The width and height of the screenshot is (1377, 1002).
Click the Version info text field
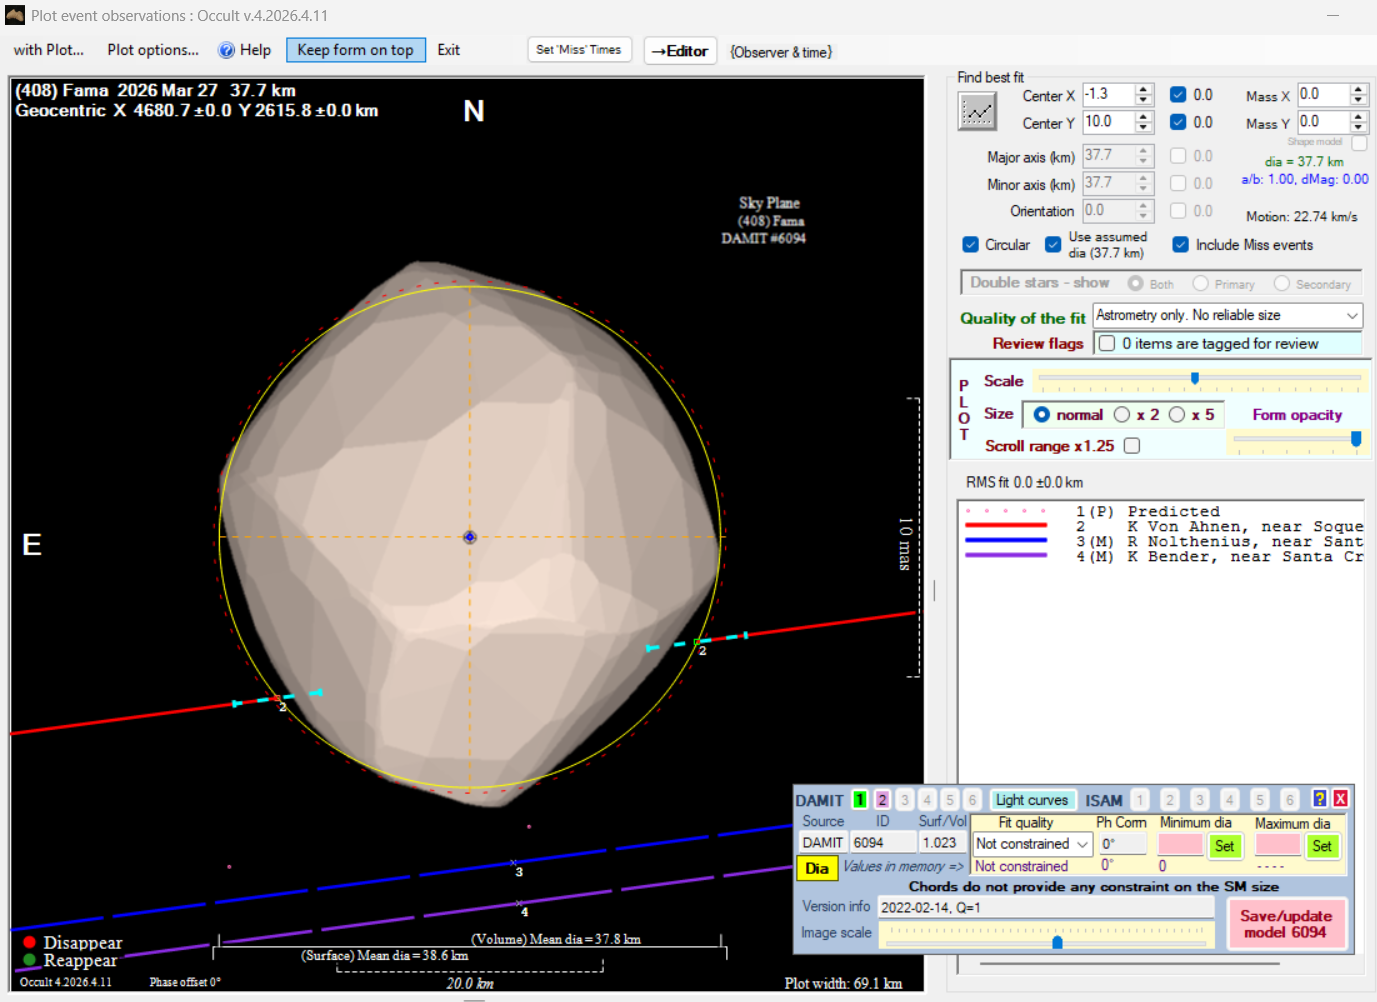pyautogui.click(x=1044, y=907)
